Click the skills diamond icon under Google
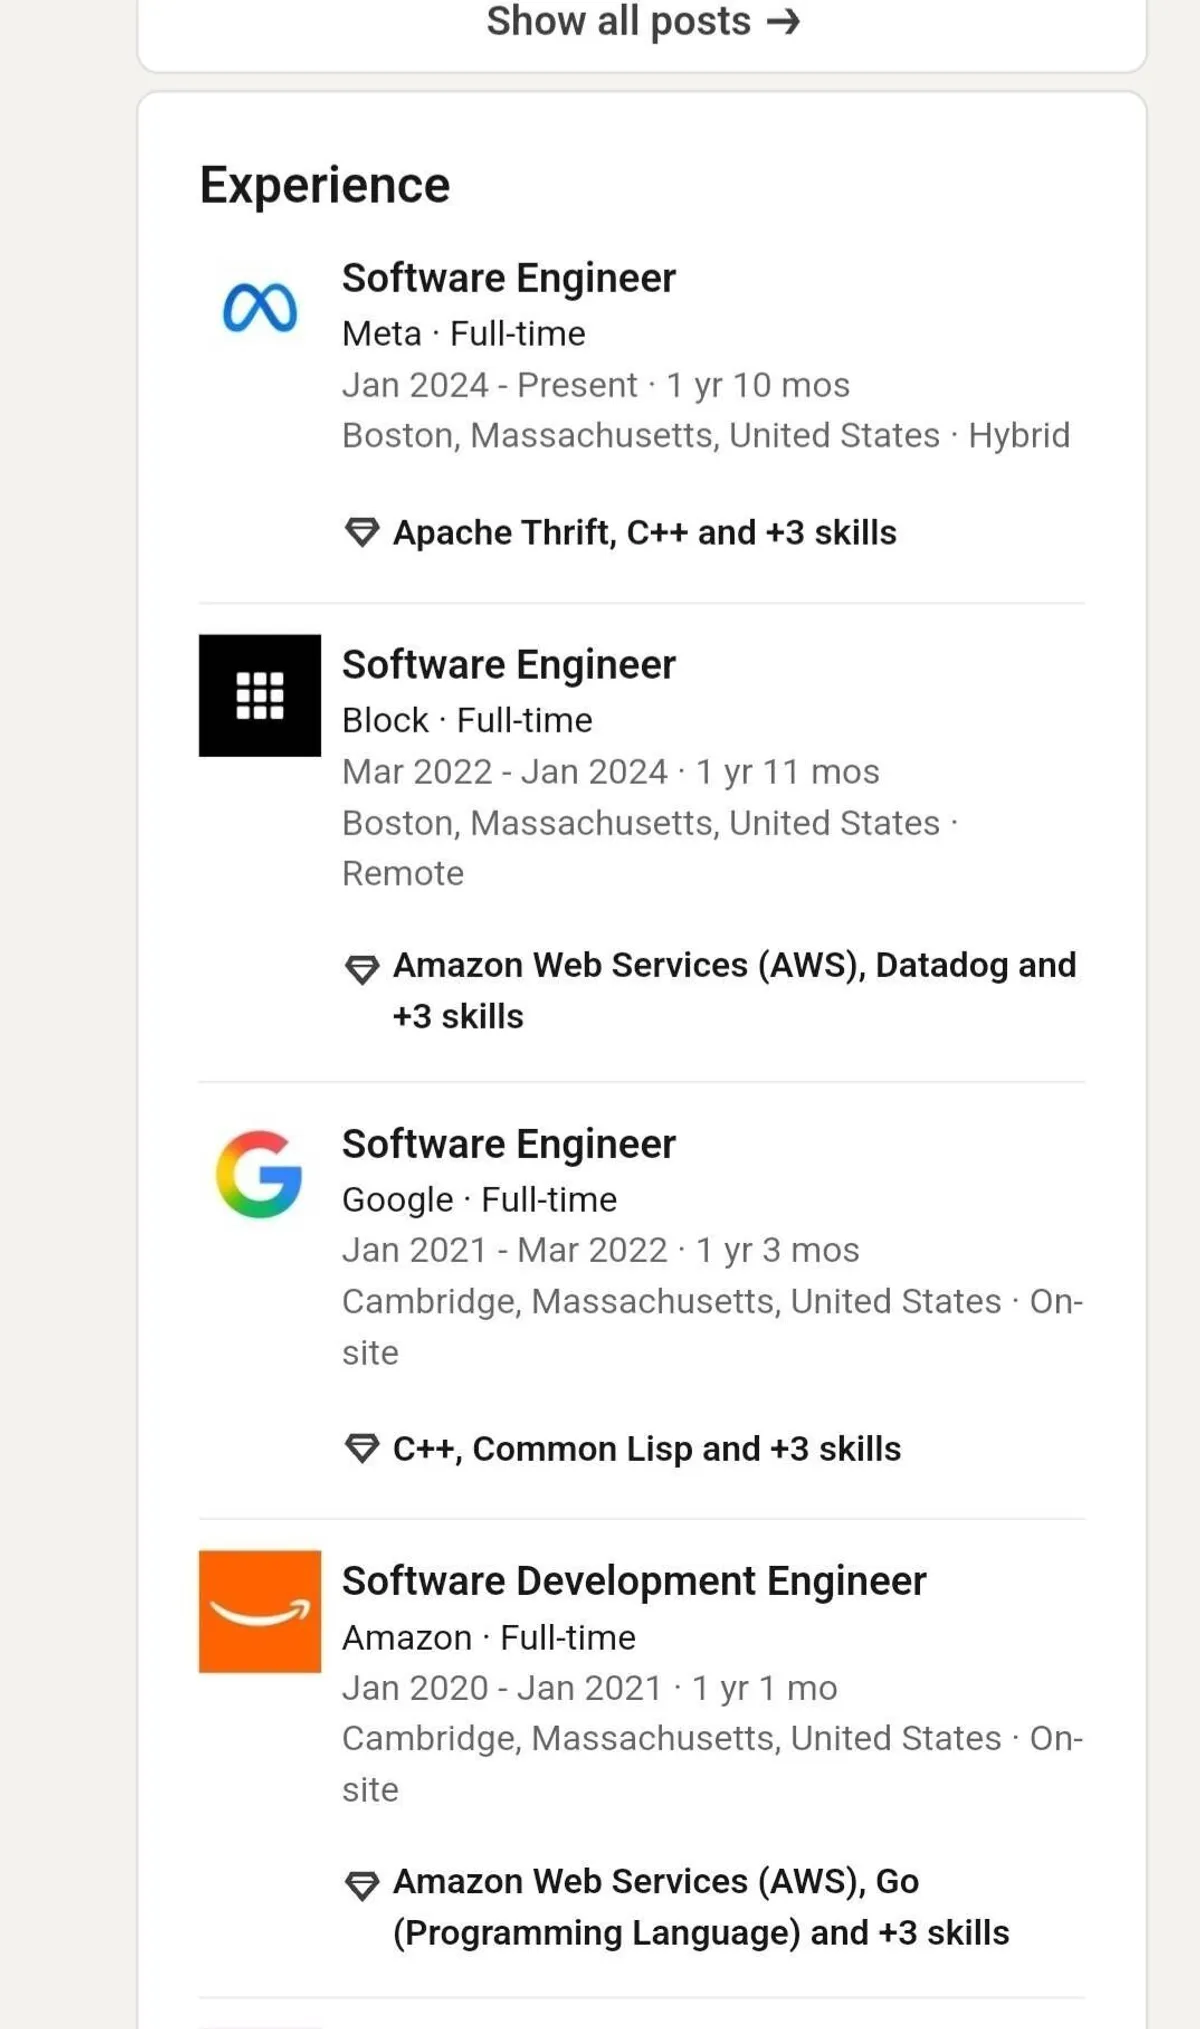Screen dimensions: 1200x2029 point(361,1448)
